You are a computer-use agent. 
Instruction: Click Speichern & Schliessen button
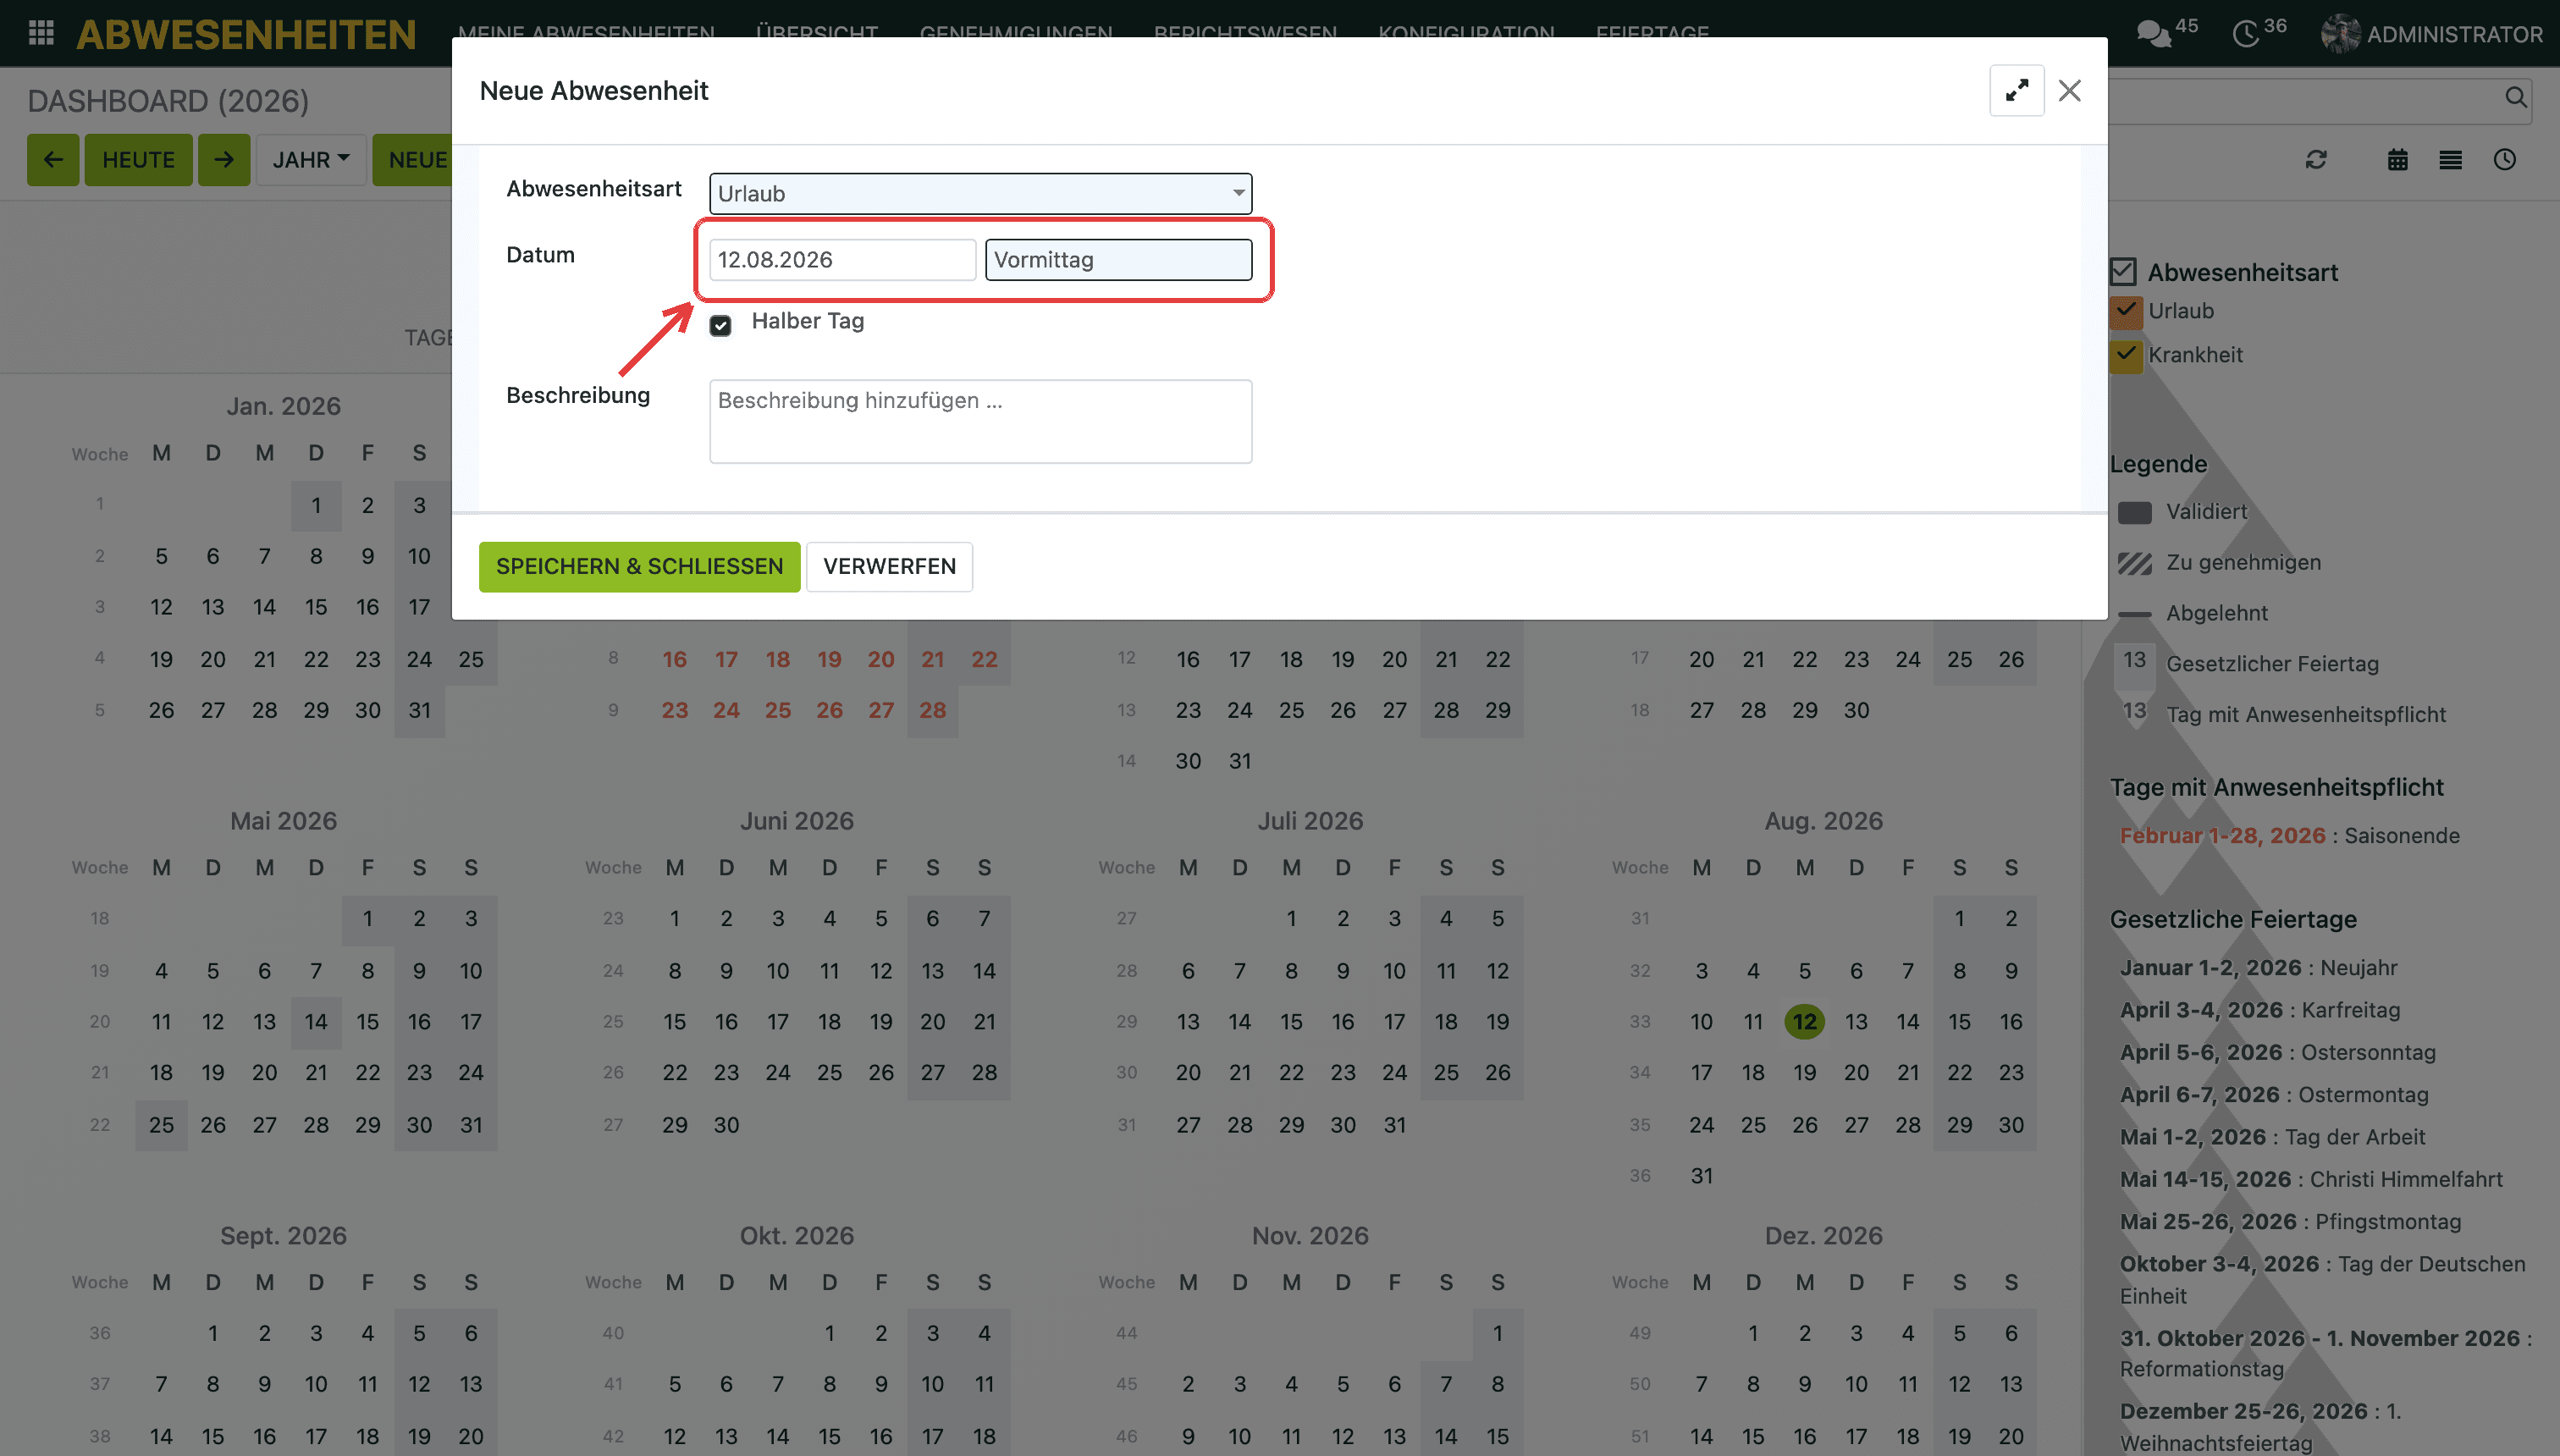pyautogui.click(x=639, y=566)
